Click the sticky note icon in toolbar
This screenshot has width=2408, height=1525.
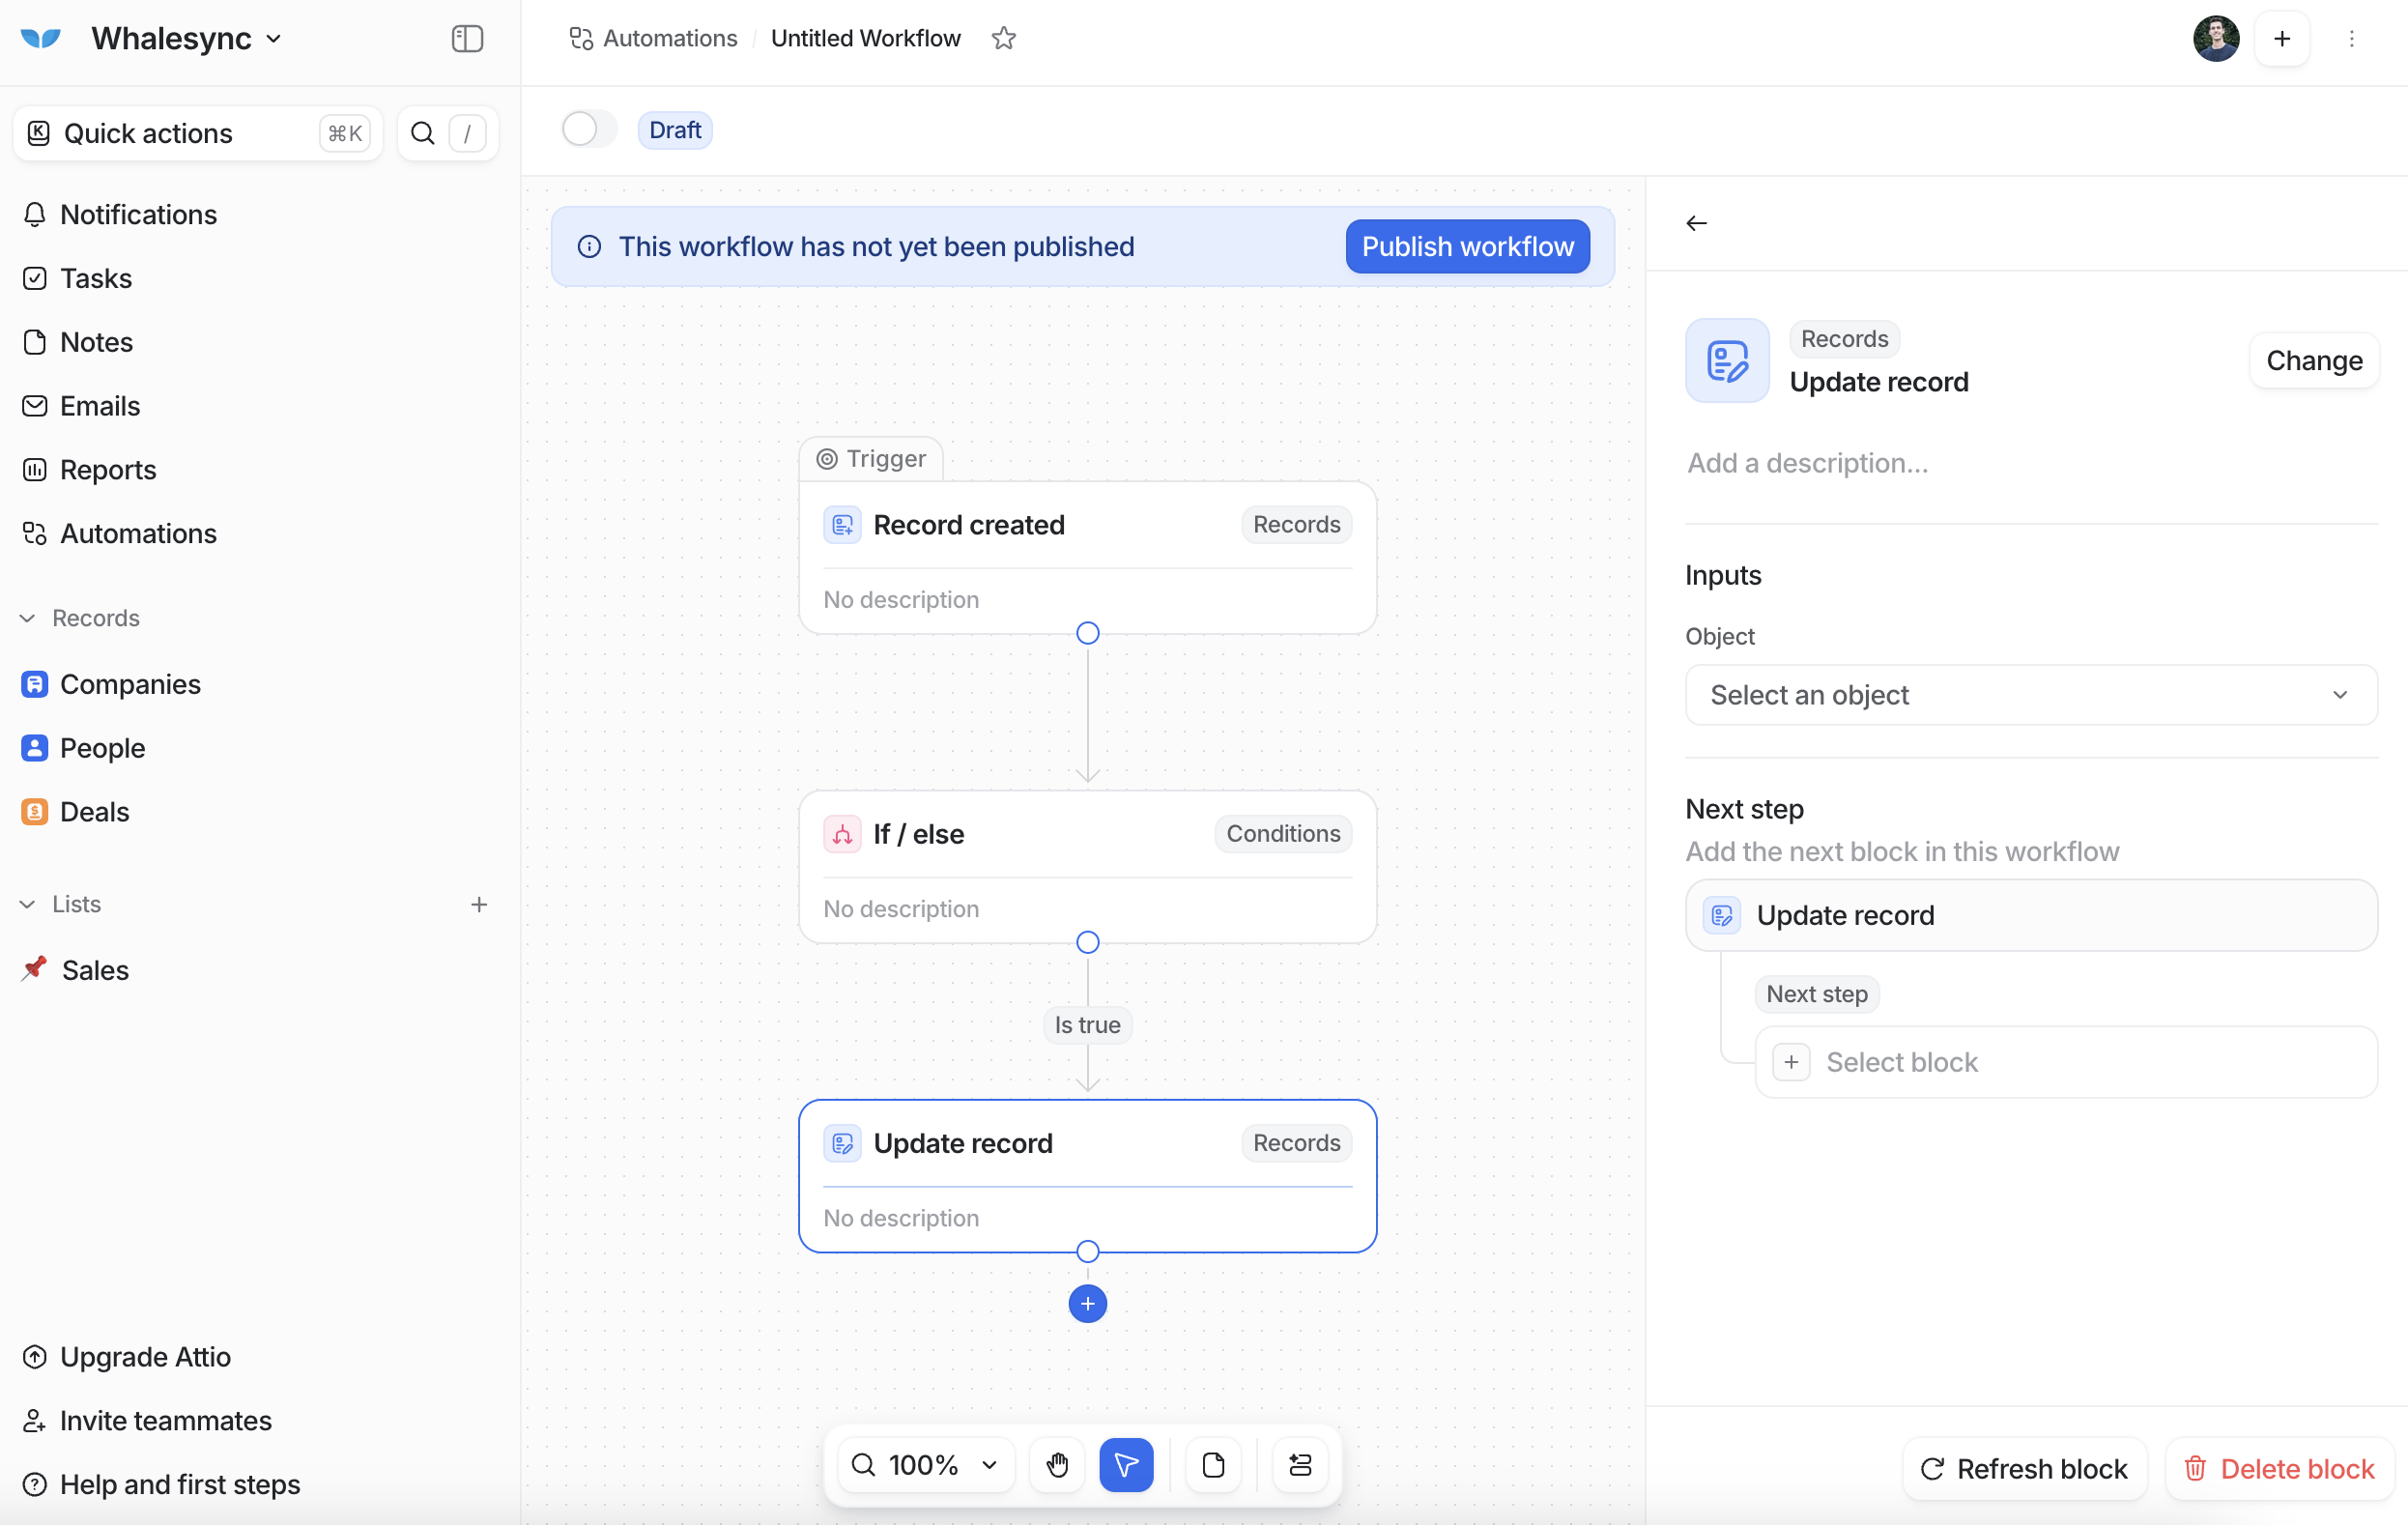[x=1213, y=1465]
